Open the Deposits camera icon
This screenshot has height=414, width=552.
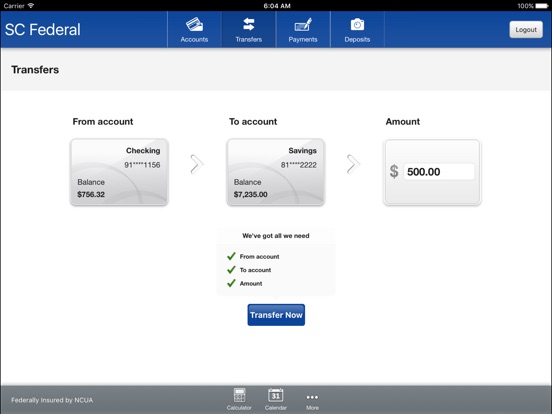click(357, 25)
